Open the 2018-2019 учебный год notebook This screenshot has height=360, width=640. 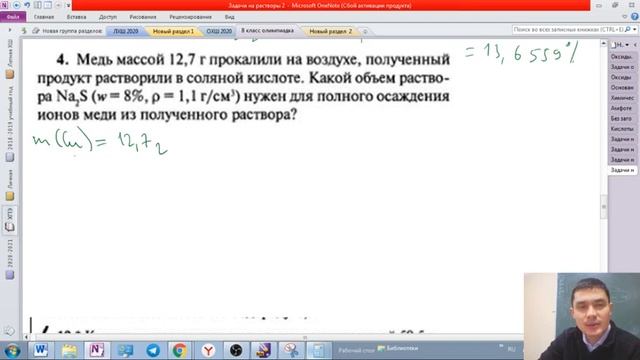click(x=10, y=123)
